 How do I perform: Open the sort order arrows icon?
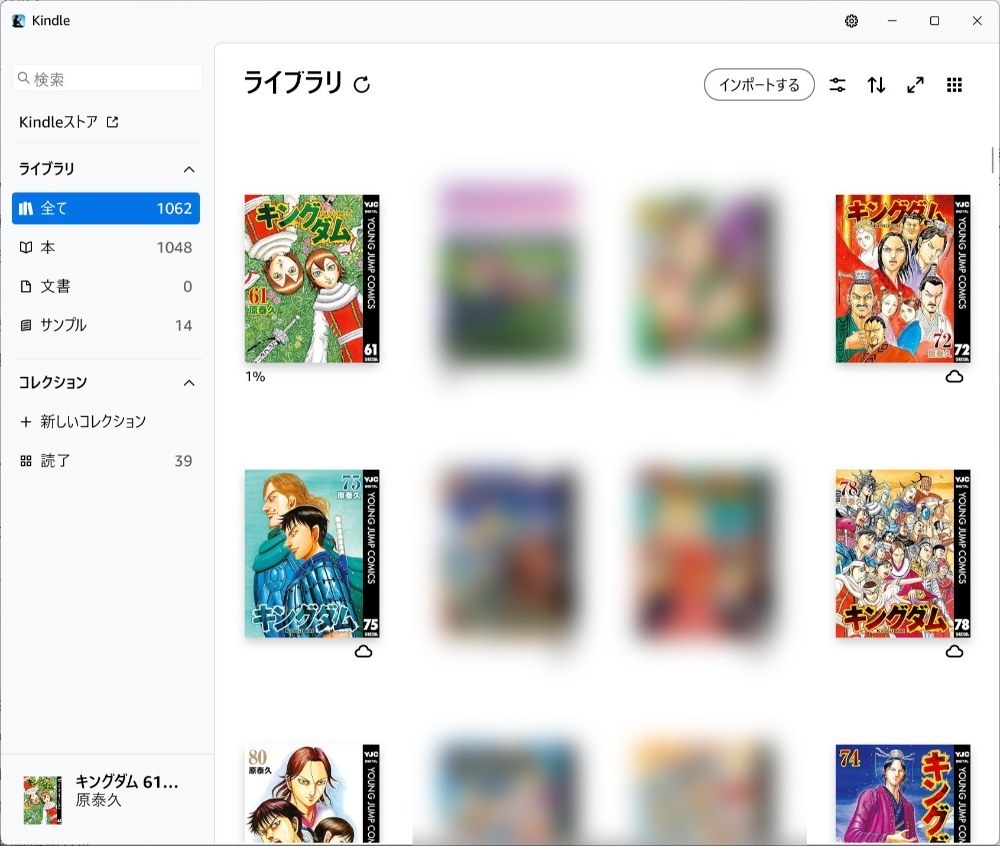876,85
